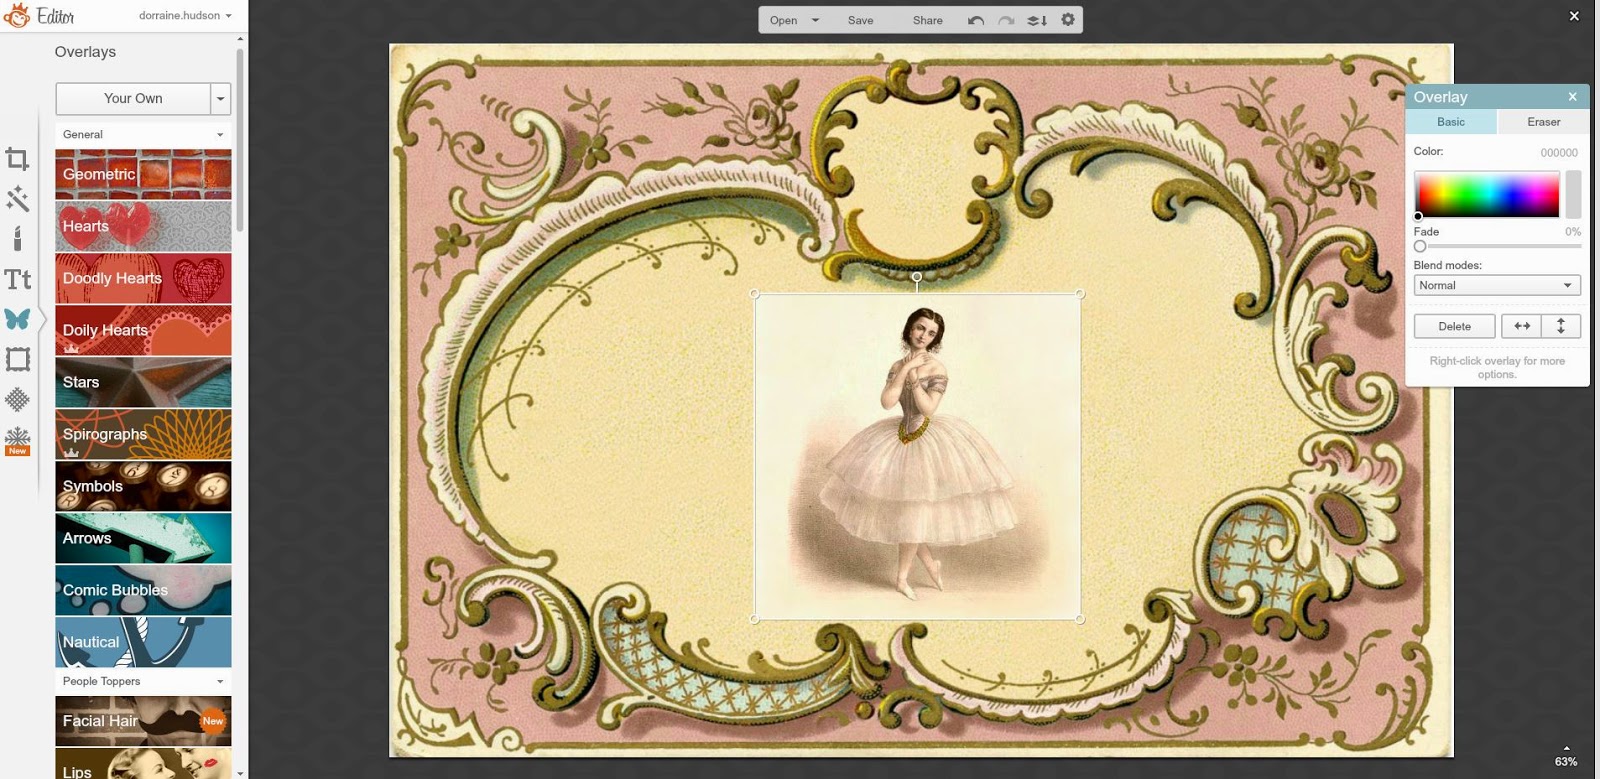The image size is (1600, 779).
Task: Click the overlay rotation handle
Action: (917, 277)
